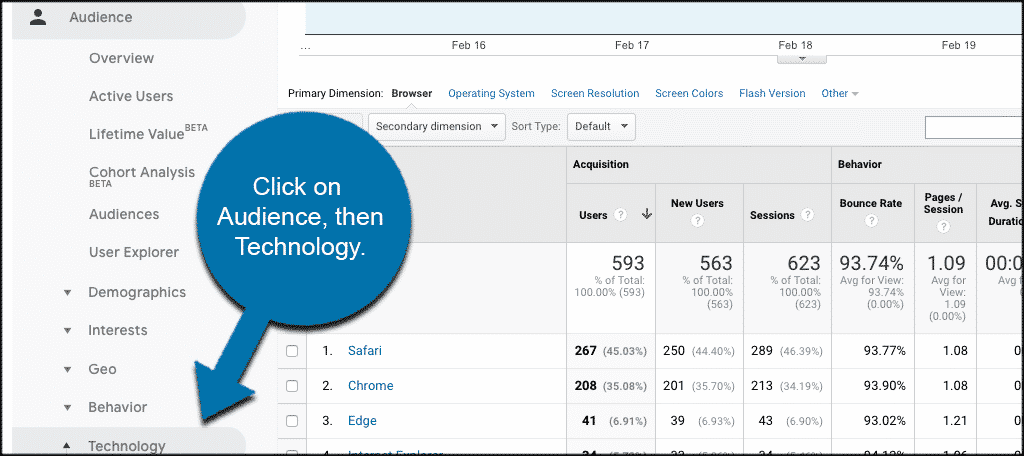Click the table search input field
This screenshot has width=1024, height=456.
(974, 127)
